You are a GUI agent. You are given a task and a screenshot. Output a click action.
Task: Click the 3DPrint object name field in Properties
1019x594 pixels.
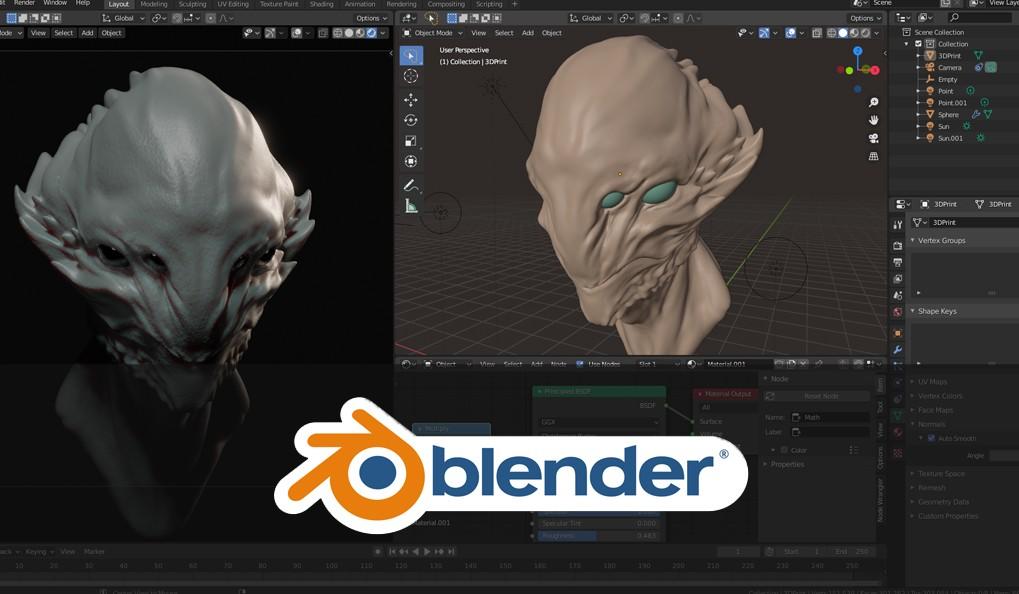(x=974, y=222)
